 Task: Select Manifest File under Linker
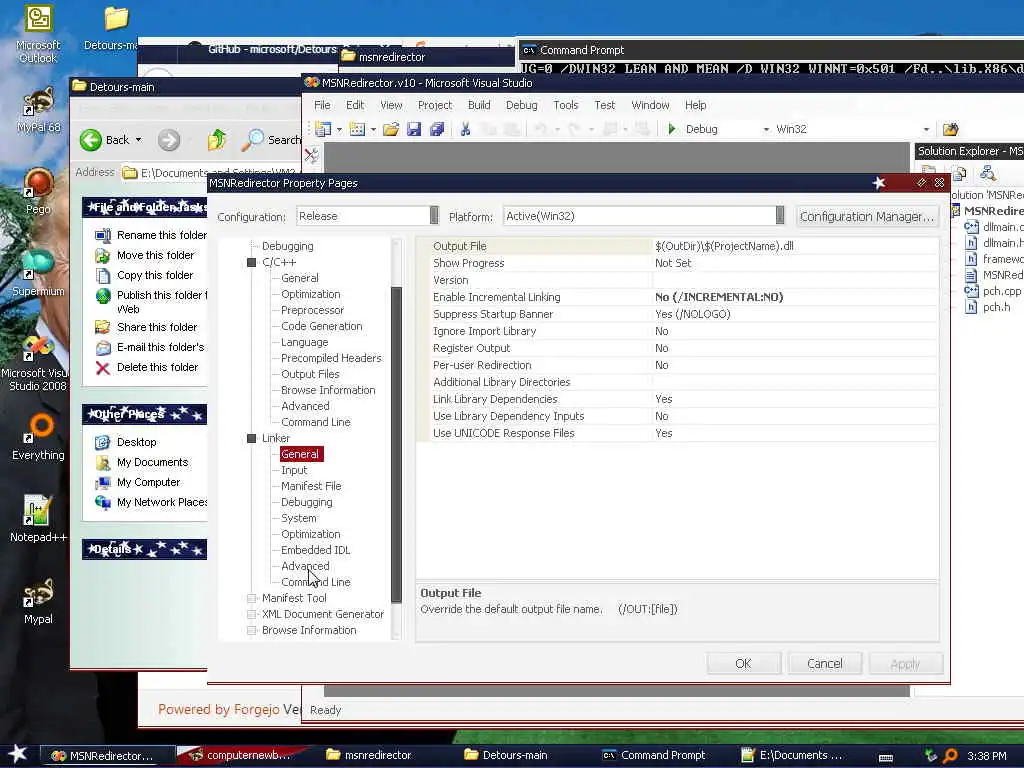point(311,487)
